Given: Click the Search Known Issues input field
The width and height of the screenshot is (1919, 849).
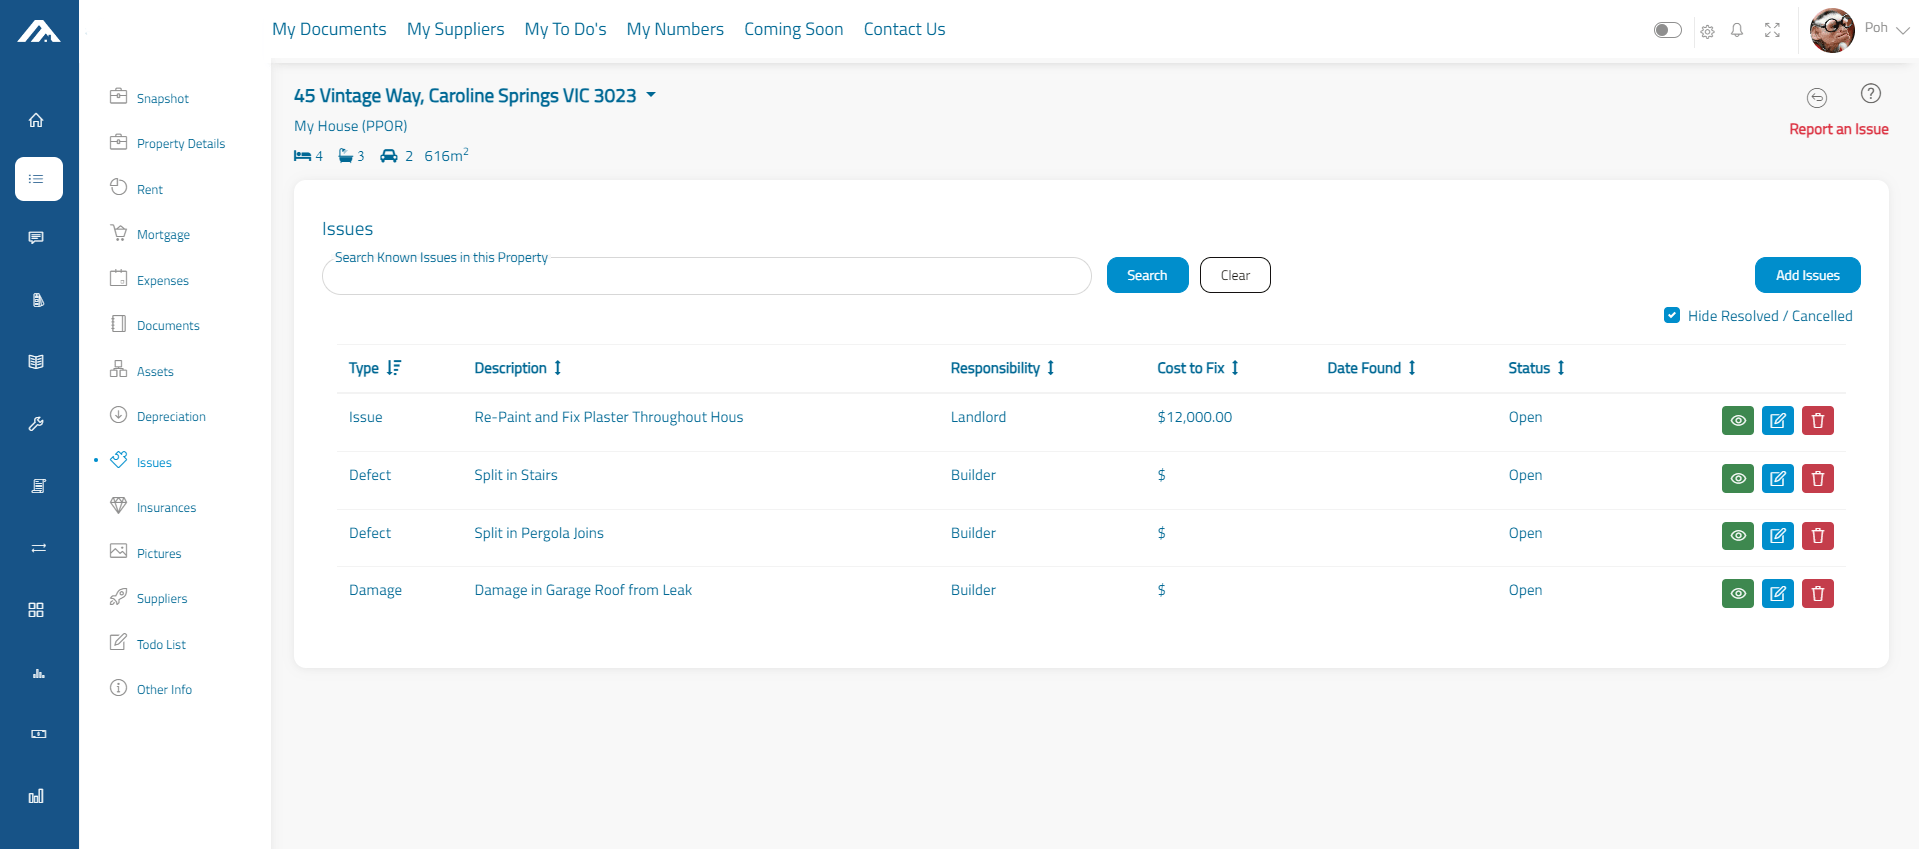Looking at the screenshot, I should pyautogui.click(x=706, y=277).
